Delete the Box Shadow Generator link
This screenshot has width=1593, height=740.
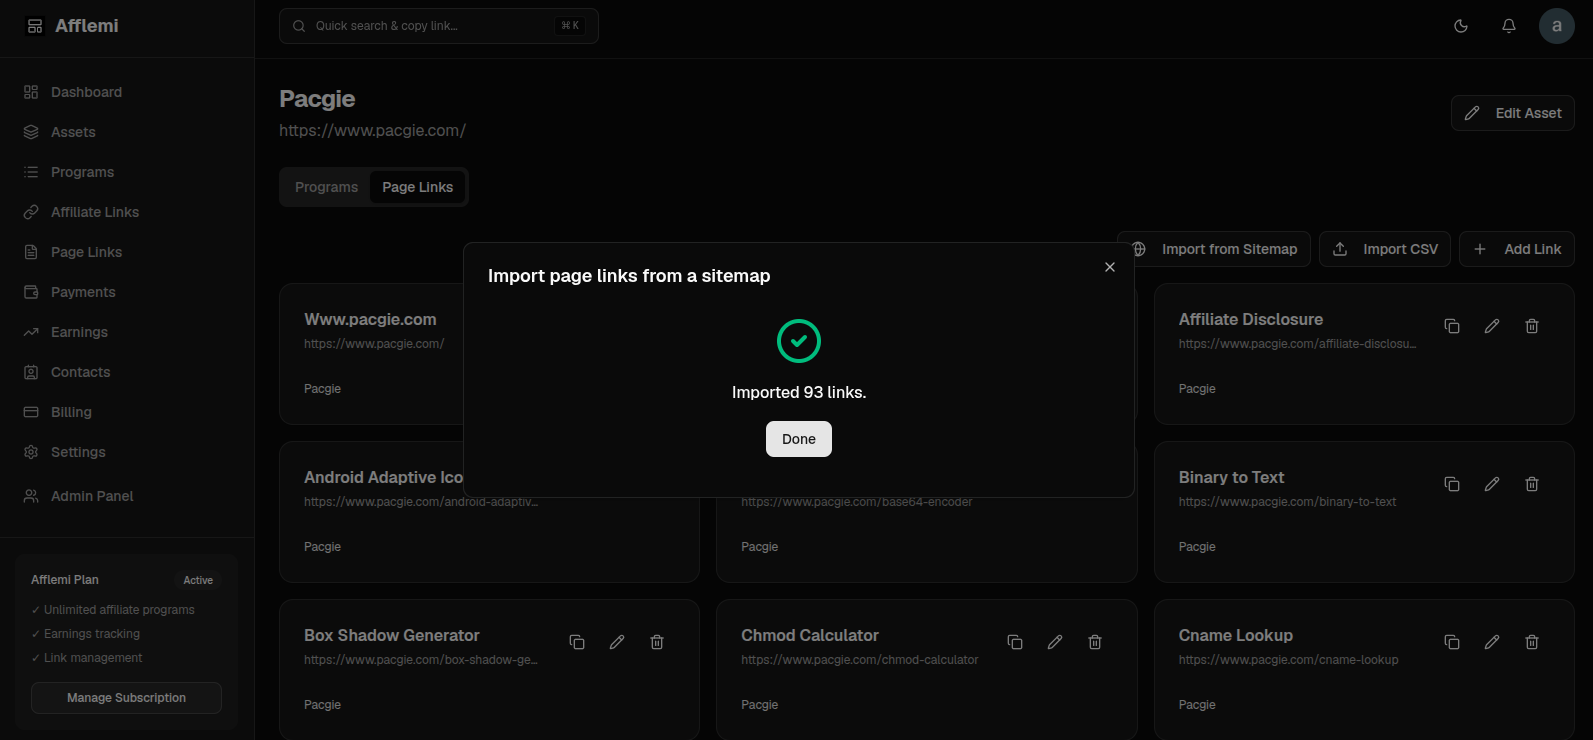click(657, 642)
